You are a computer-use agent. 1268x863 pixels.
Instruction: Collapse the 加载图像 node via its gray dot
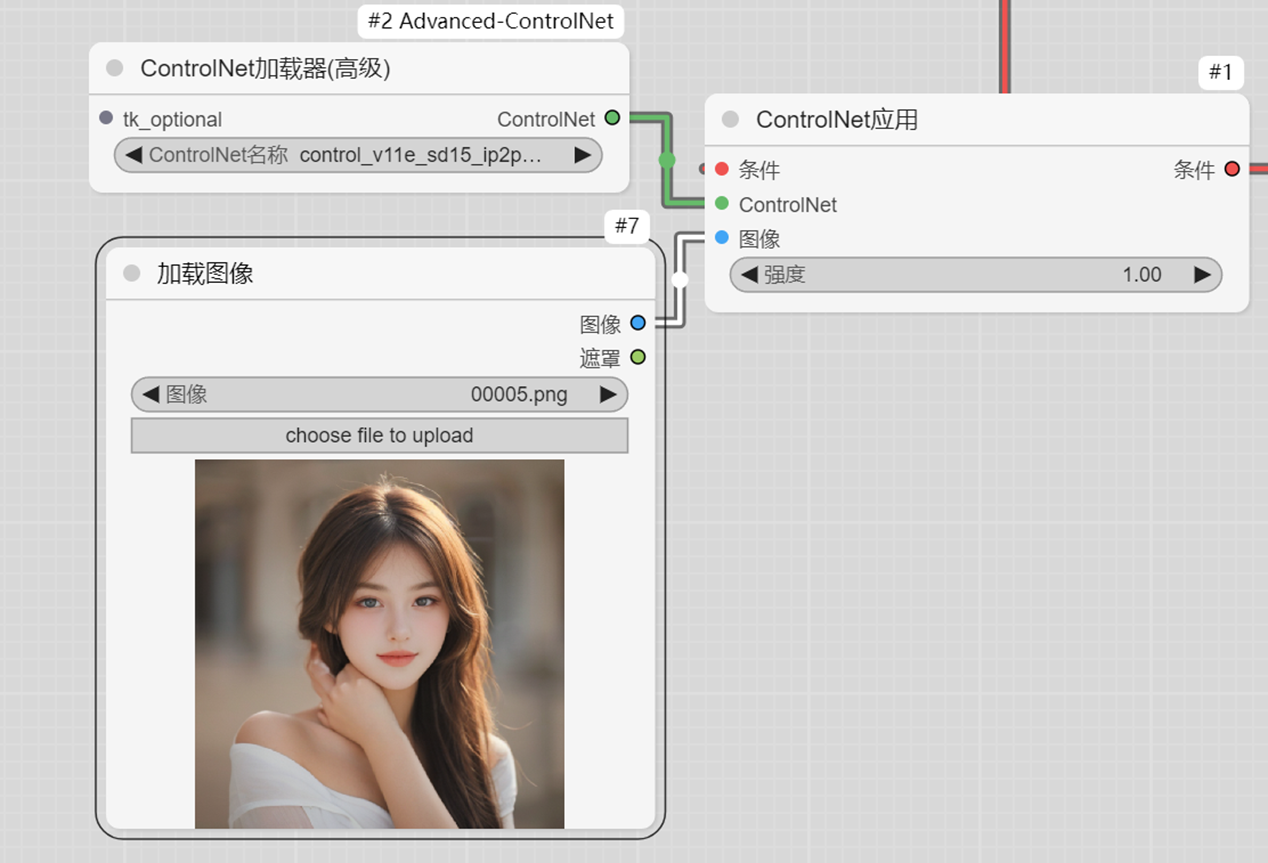(132, 273)
